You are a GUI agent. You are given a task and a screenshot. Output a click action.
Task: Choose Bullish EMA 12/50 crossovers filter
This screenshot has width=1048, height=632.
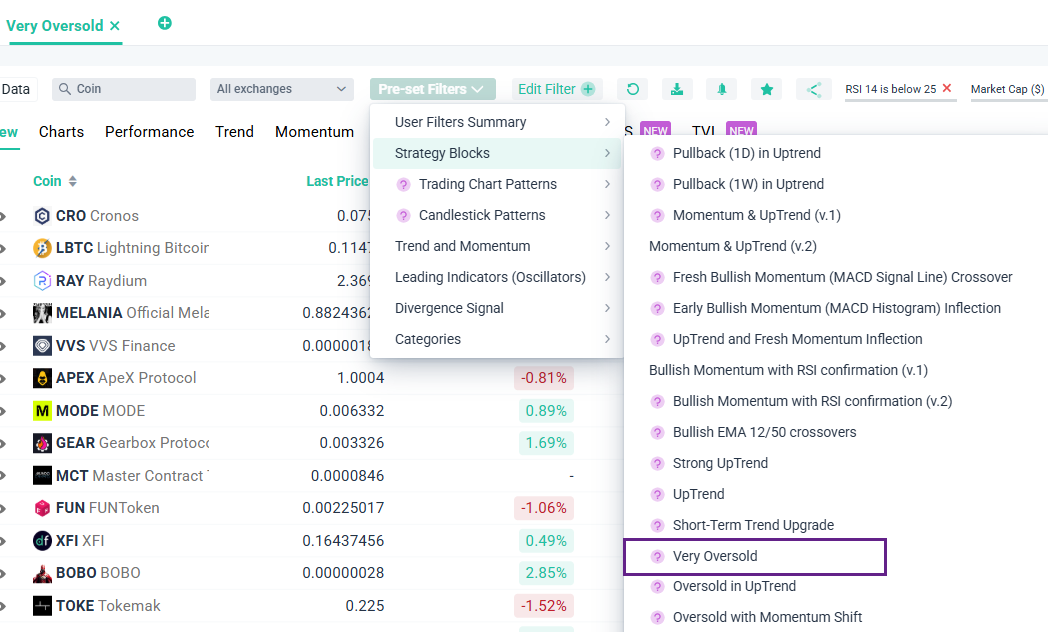764,432
